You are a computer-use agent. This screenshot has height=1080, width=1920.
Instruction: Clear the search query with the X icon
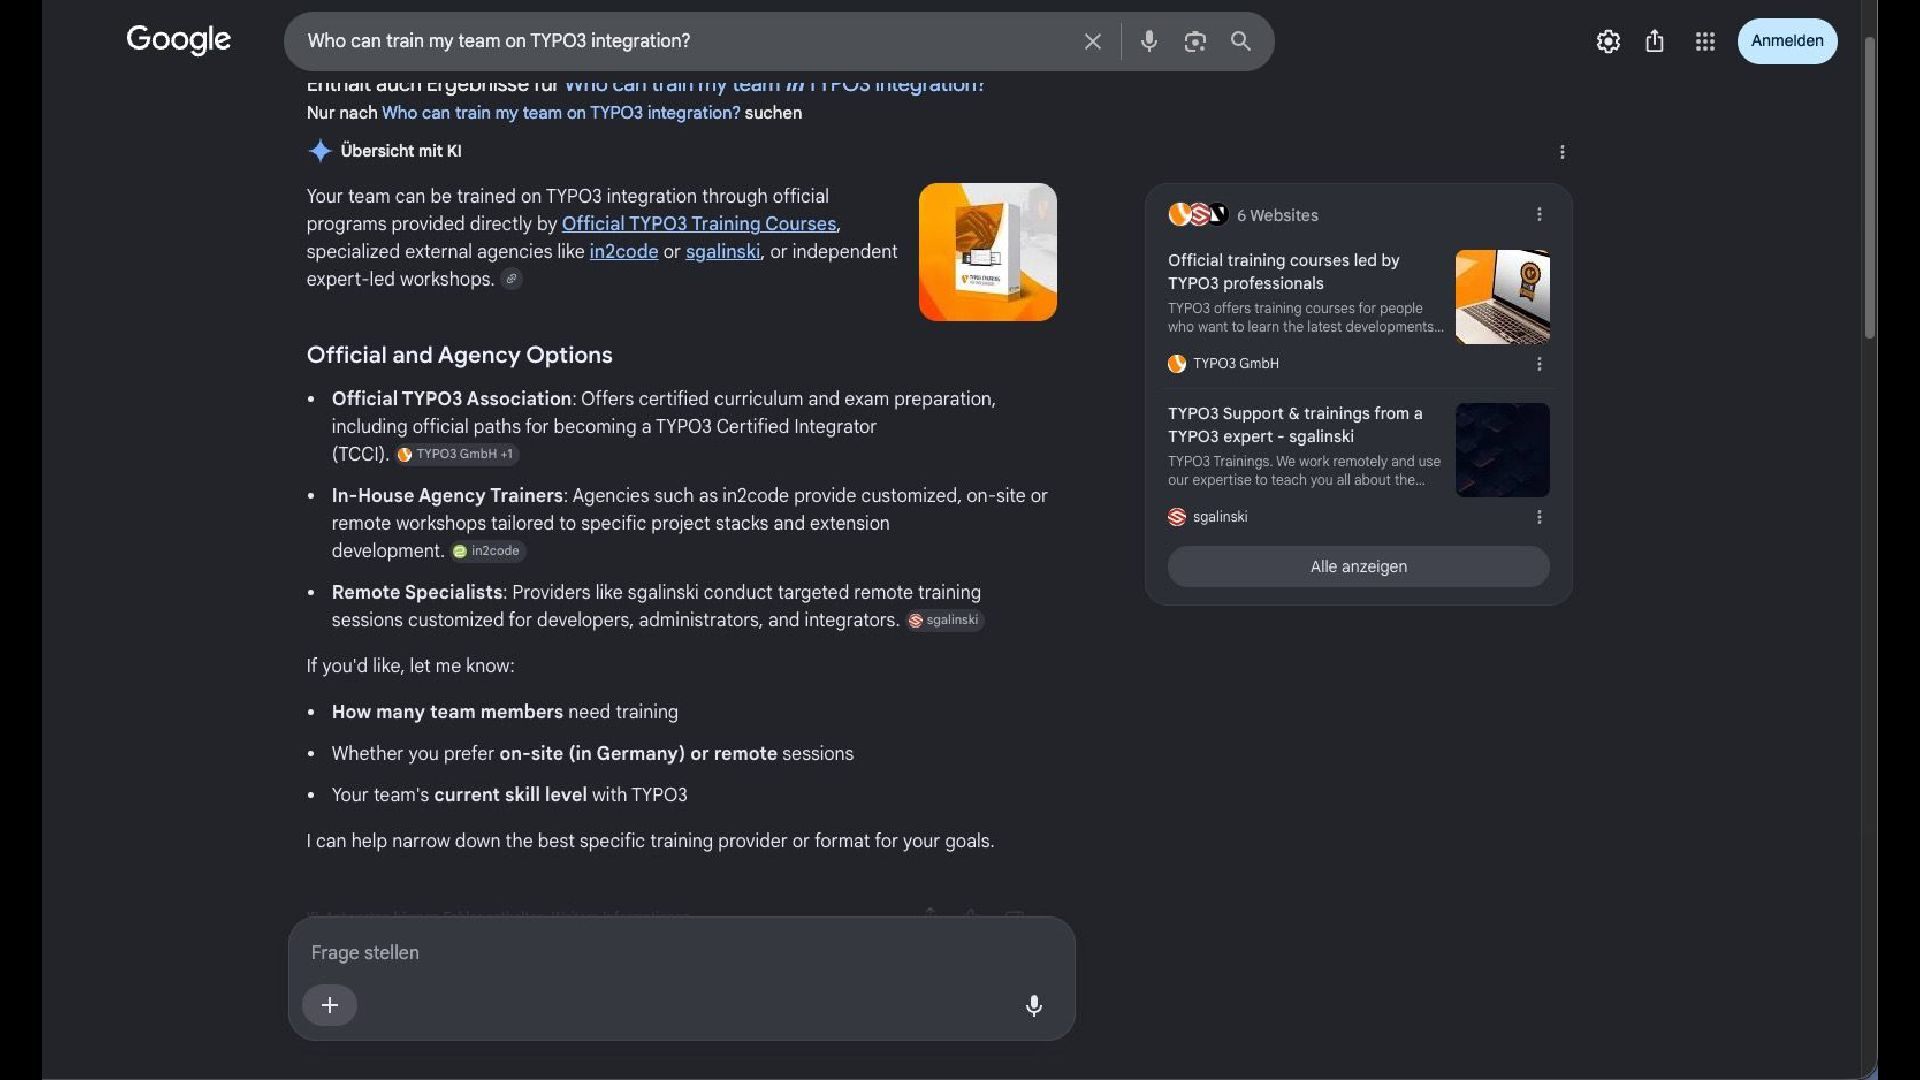(x=1092, y=41)
